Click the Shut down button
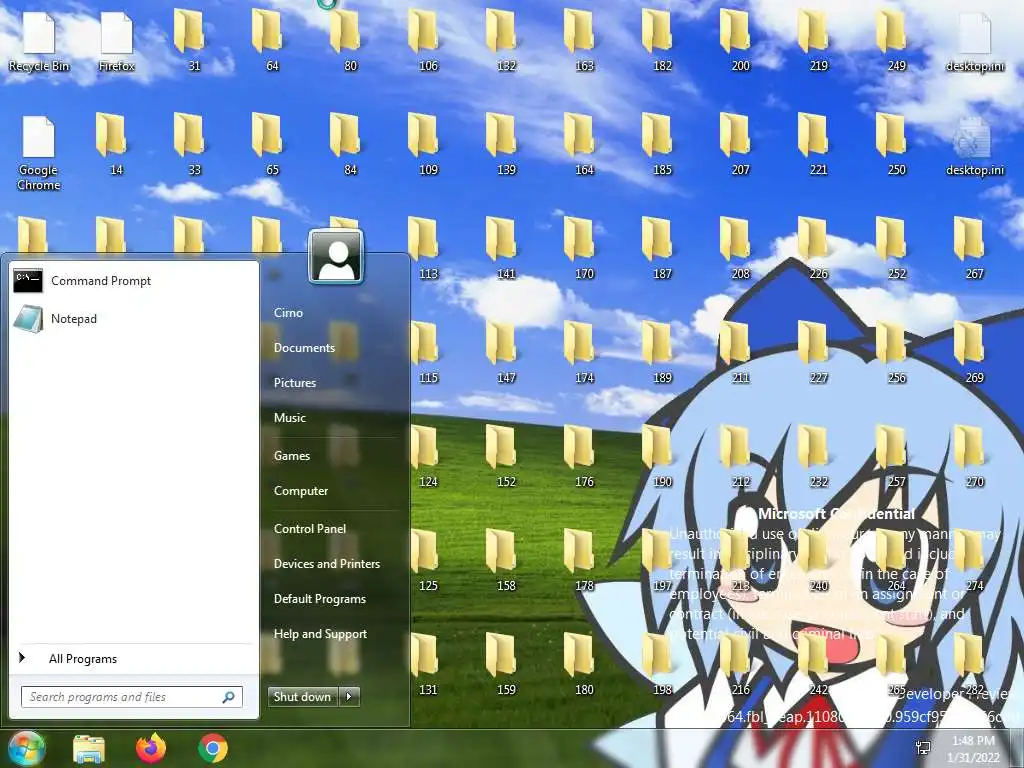Image resolution: width=1024 pixels, height=768 pixels. 302,697
